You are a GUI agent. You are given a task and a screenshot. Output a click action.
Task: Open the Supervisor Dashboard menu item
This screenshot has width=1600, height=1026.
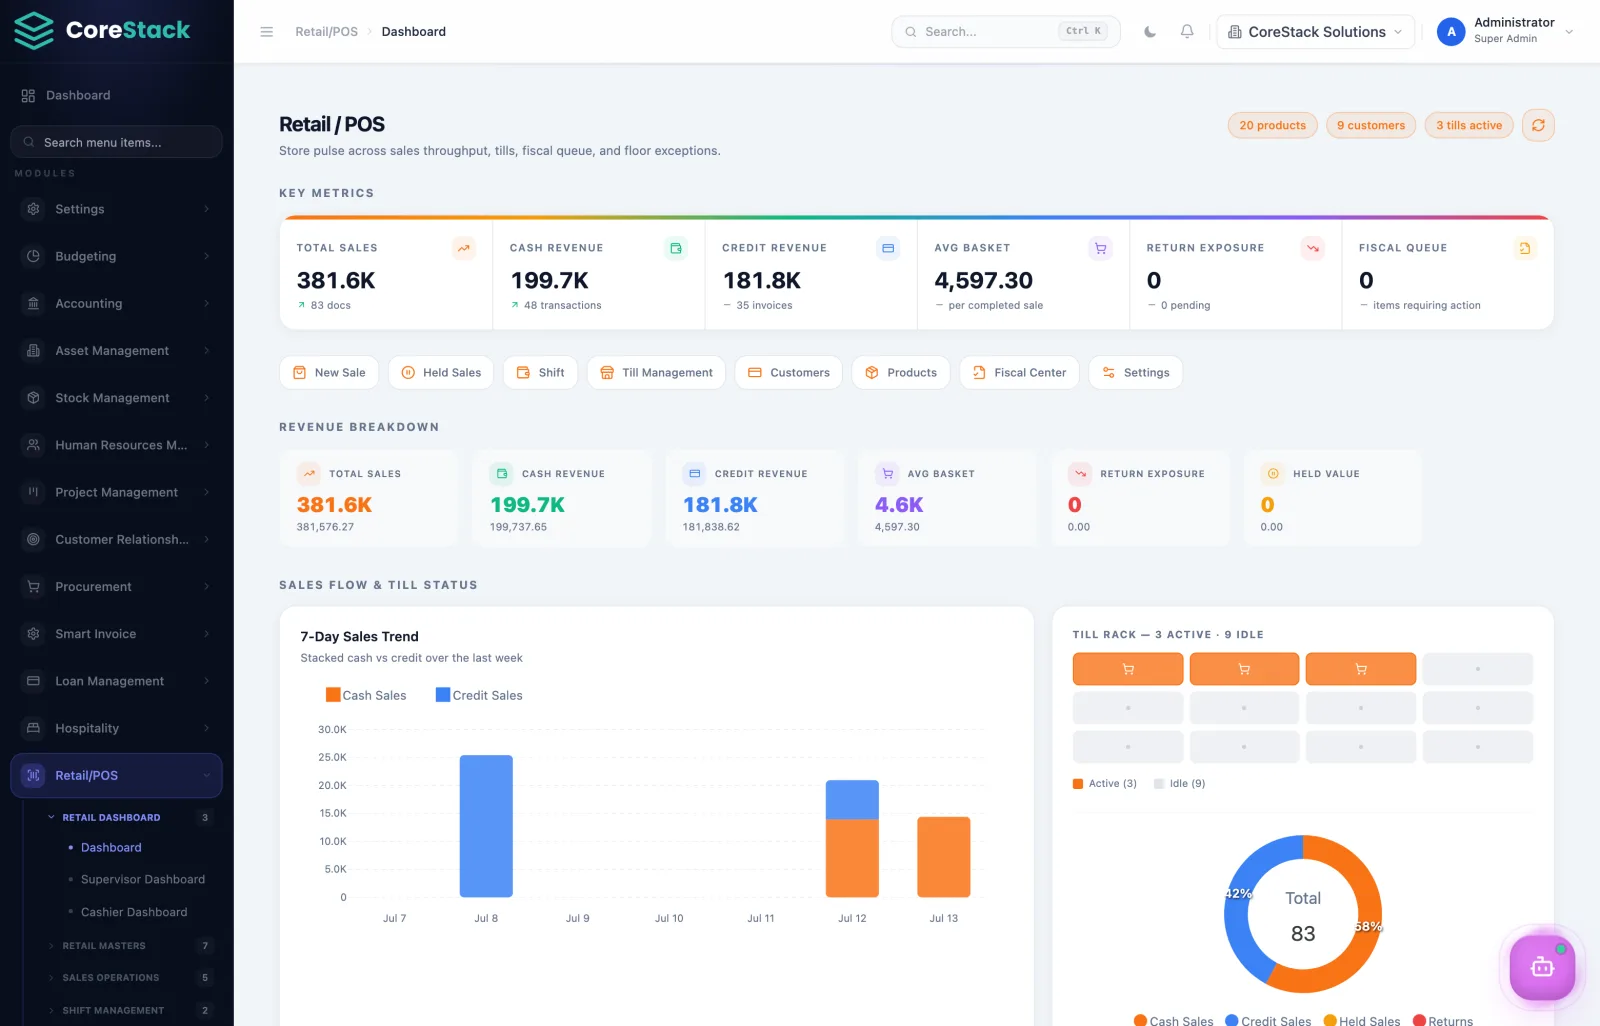(143, 879)
